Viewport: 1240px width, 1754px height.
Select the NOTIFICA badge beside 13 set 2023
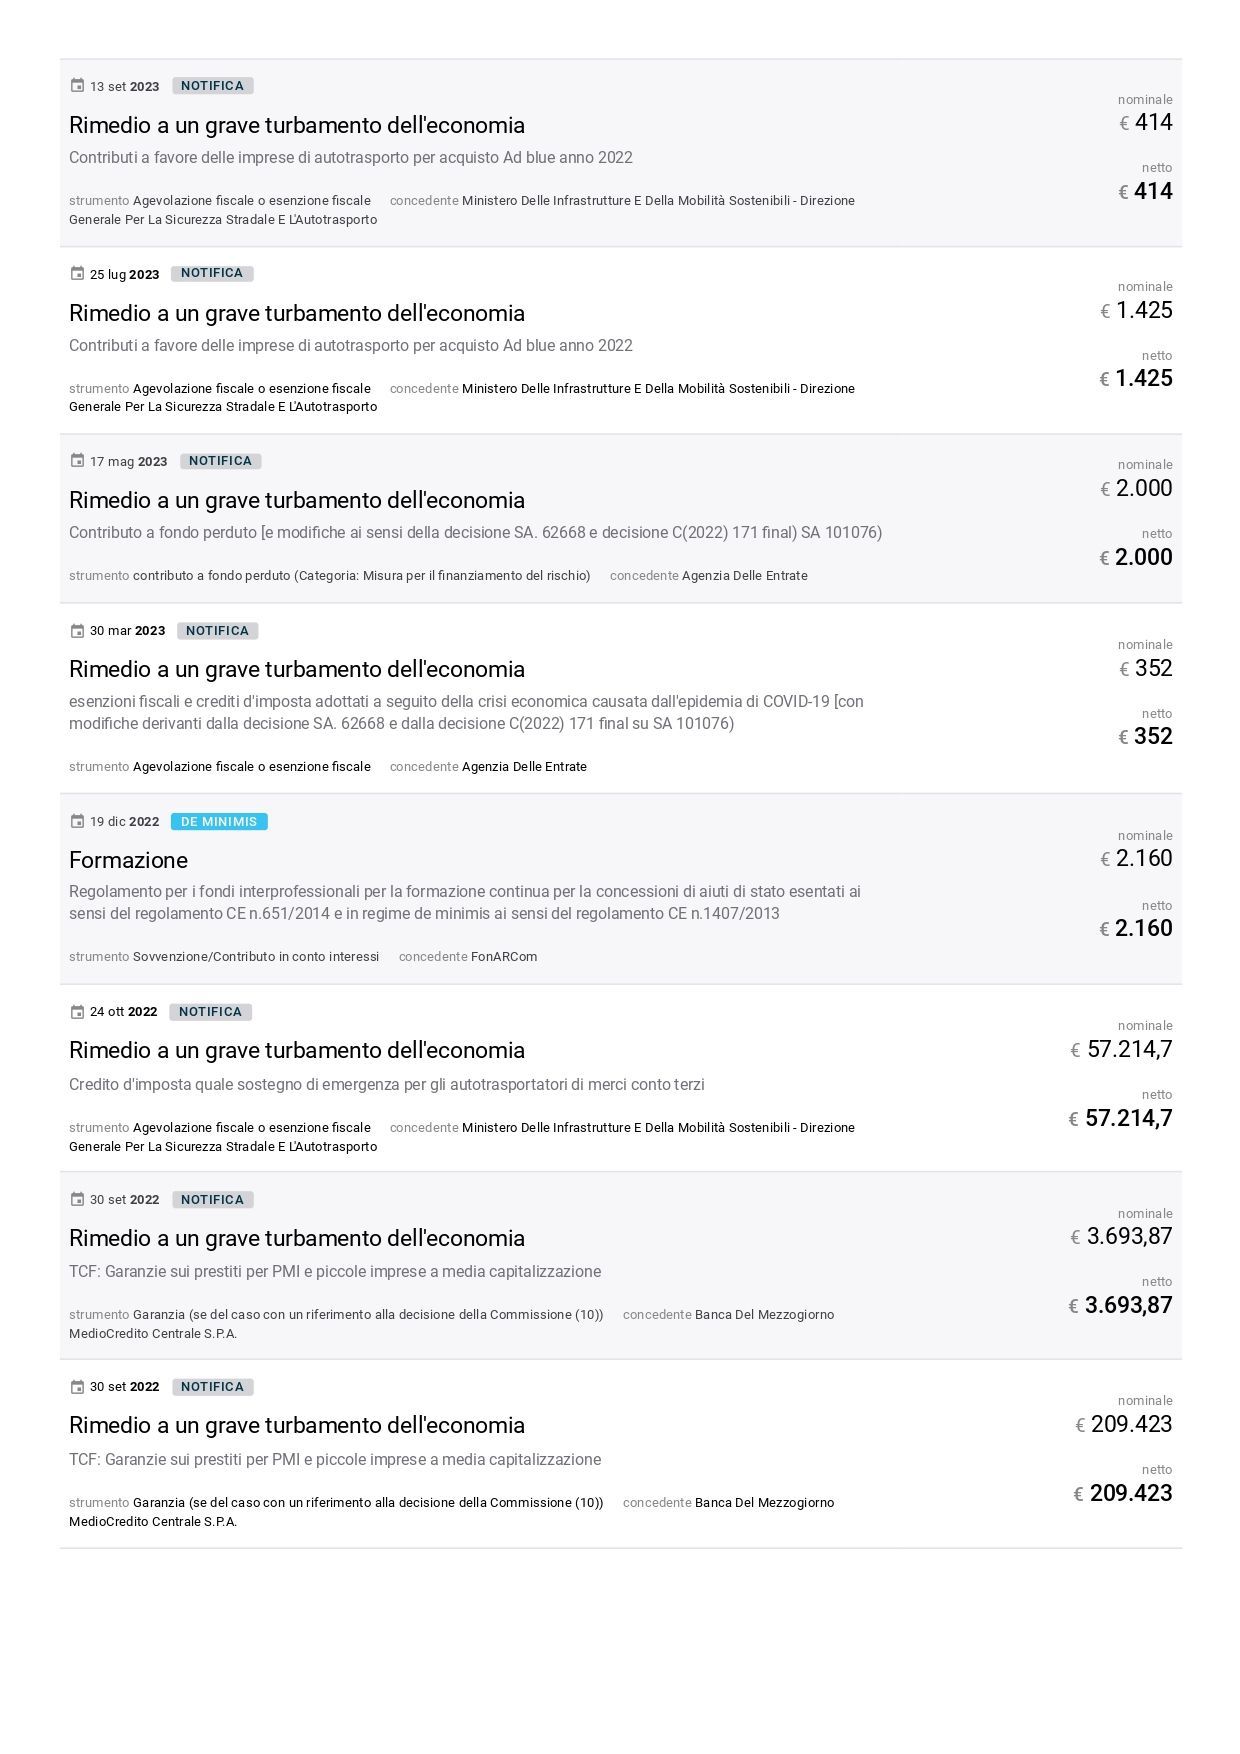pos(212,86)
